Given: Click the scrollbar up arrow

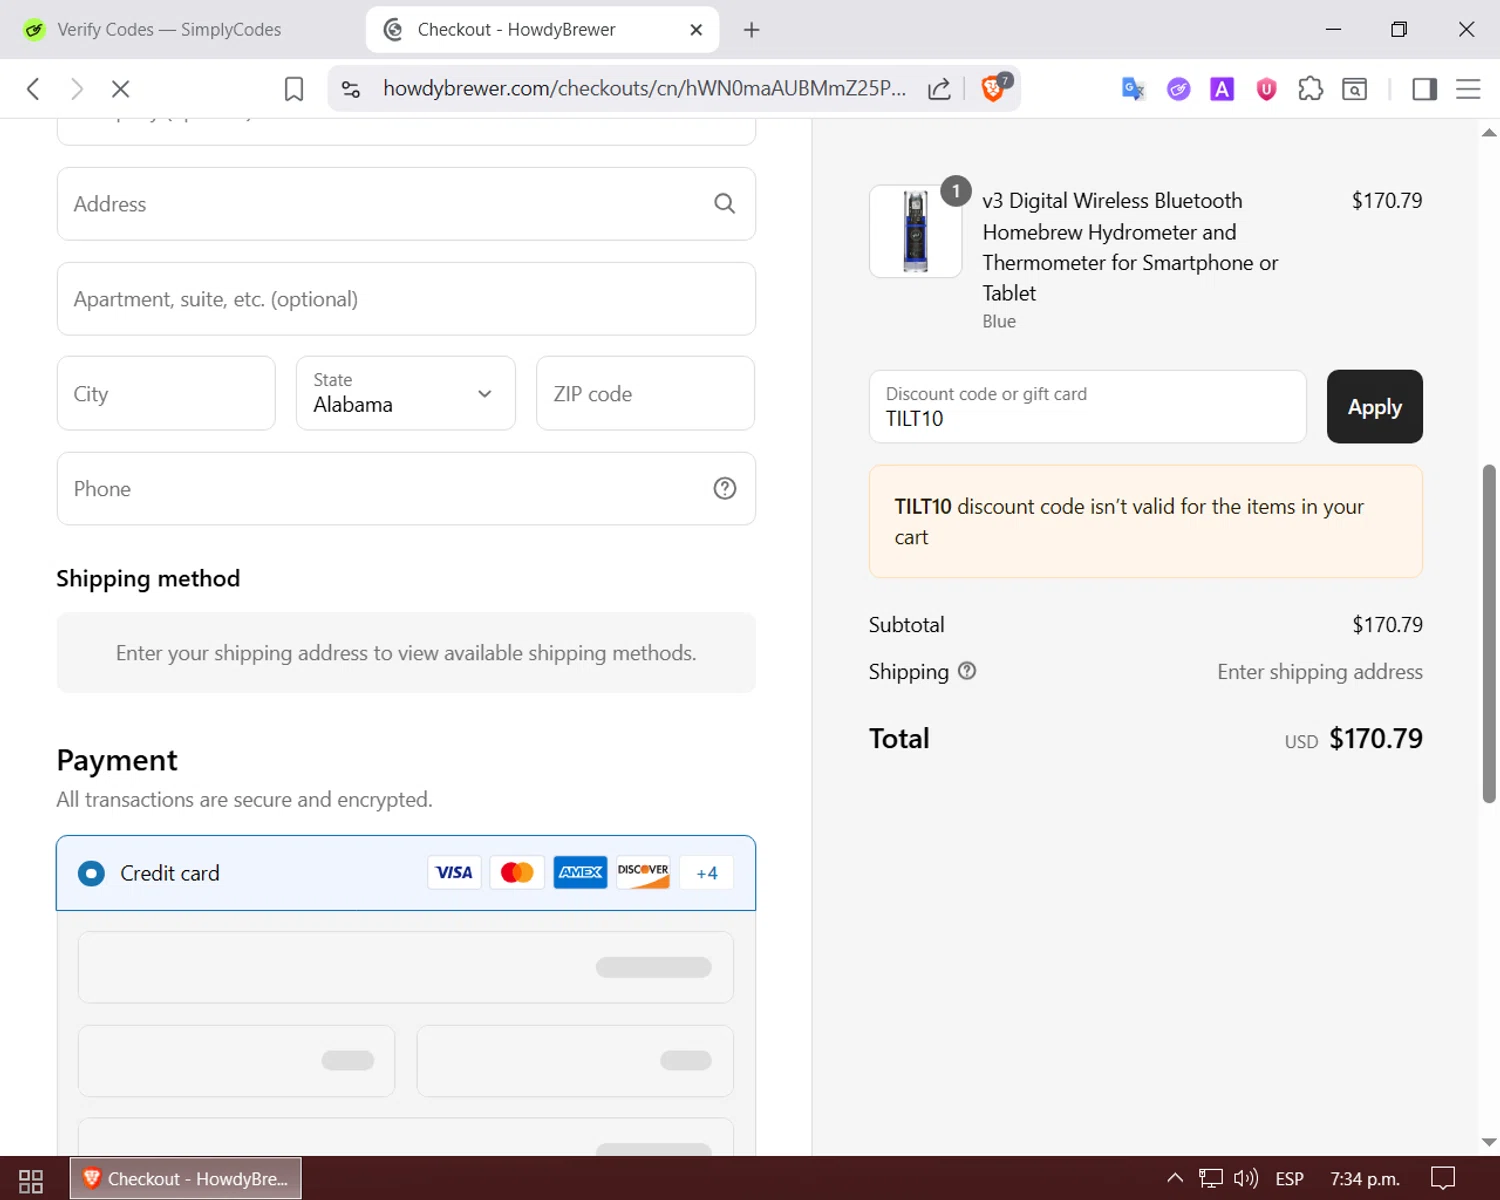Looking at the screenshot, I should click(x=1489, y=132).
